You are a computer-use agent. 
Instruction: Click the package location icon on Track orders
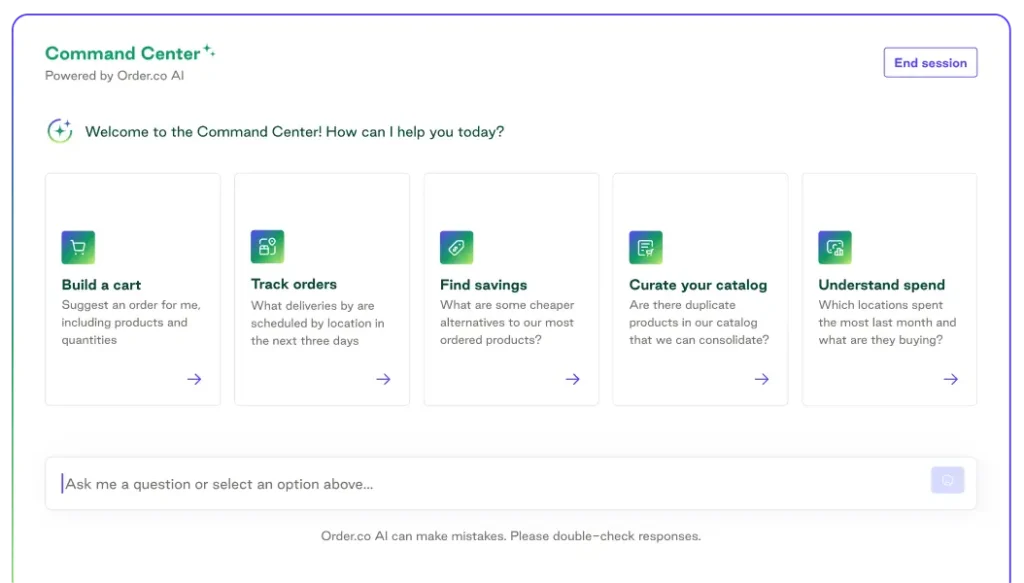click(267, 247)
